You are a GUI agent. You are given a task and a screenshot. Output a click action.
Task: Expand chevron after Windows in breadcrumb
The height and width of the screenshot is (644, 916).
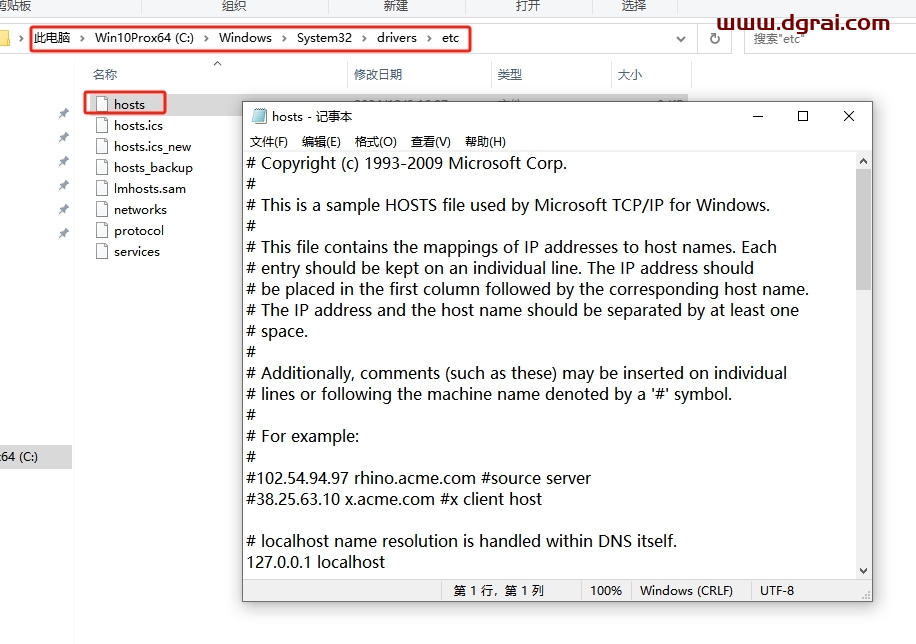(x=284, y=39)
